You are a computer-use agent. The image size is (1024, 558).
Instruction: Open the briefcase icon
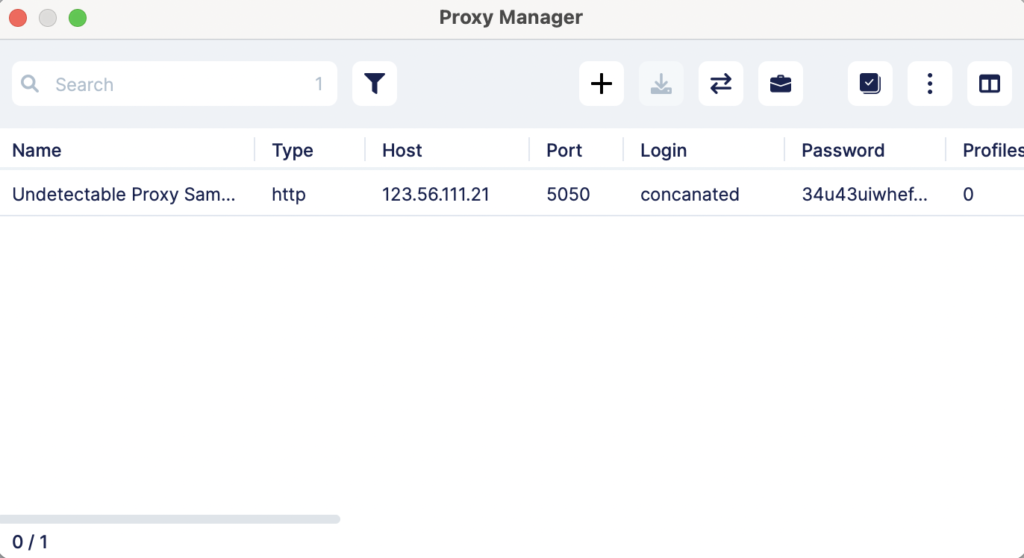[780, 84]
